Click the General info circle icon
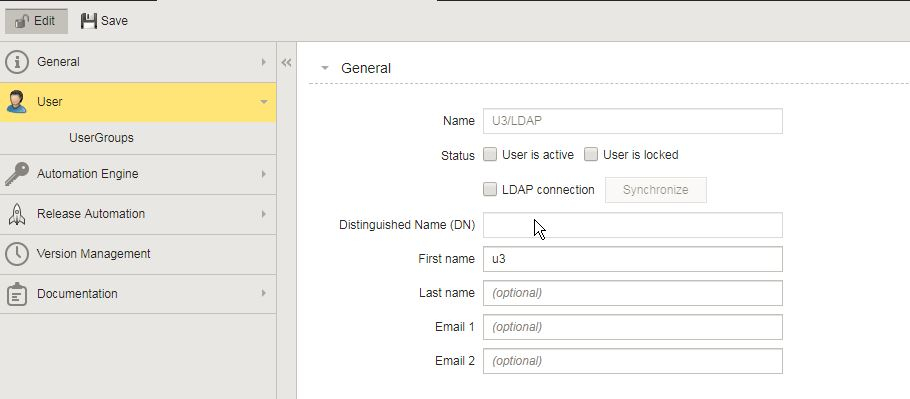The height and width of the screenshot is (399, 910). [x=17, y=61]
